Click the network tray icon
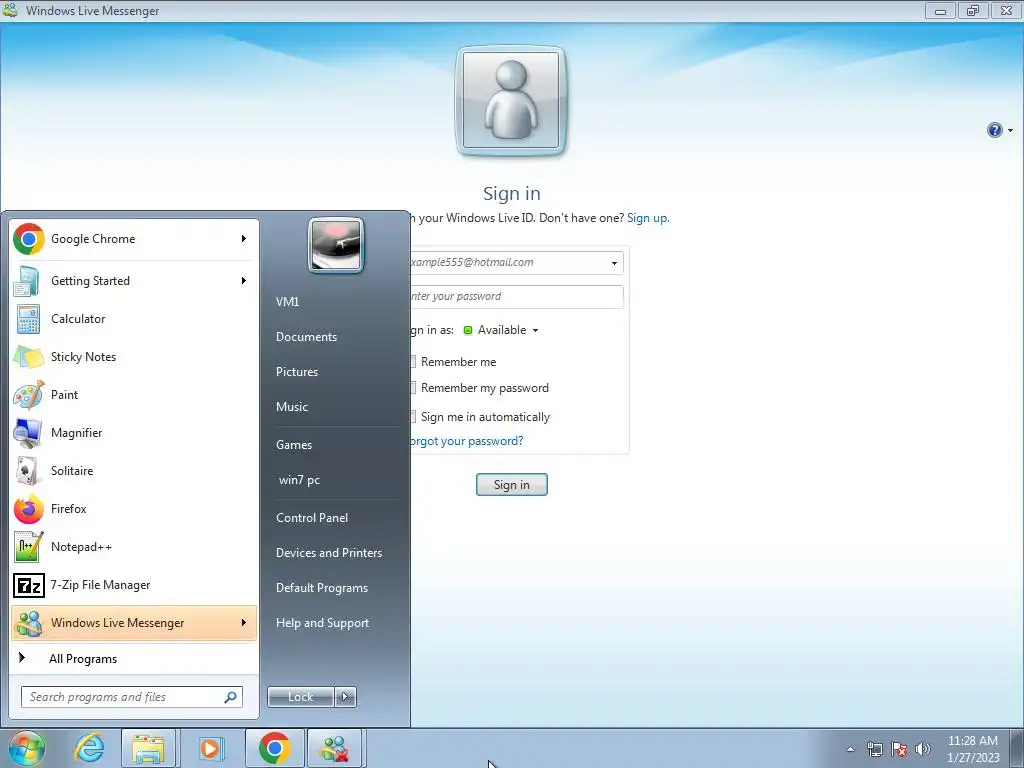 [x=874, y=749]
